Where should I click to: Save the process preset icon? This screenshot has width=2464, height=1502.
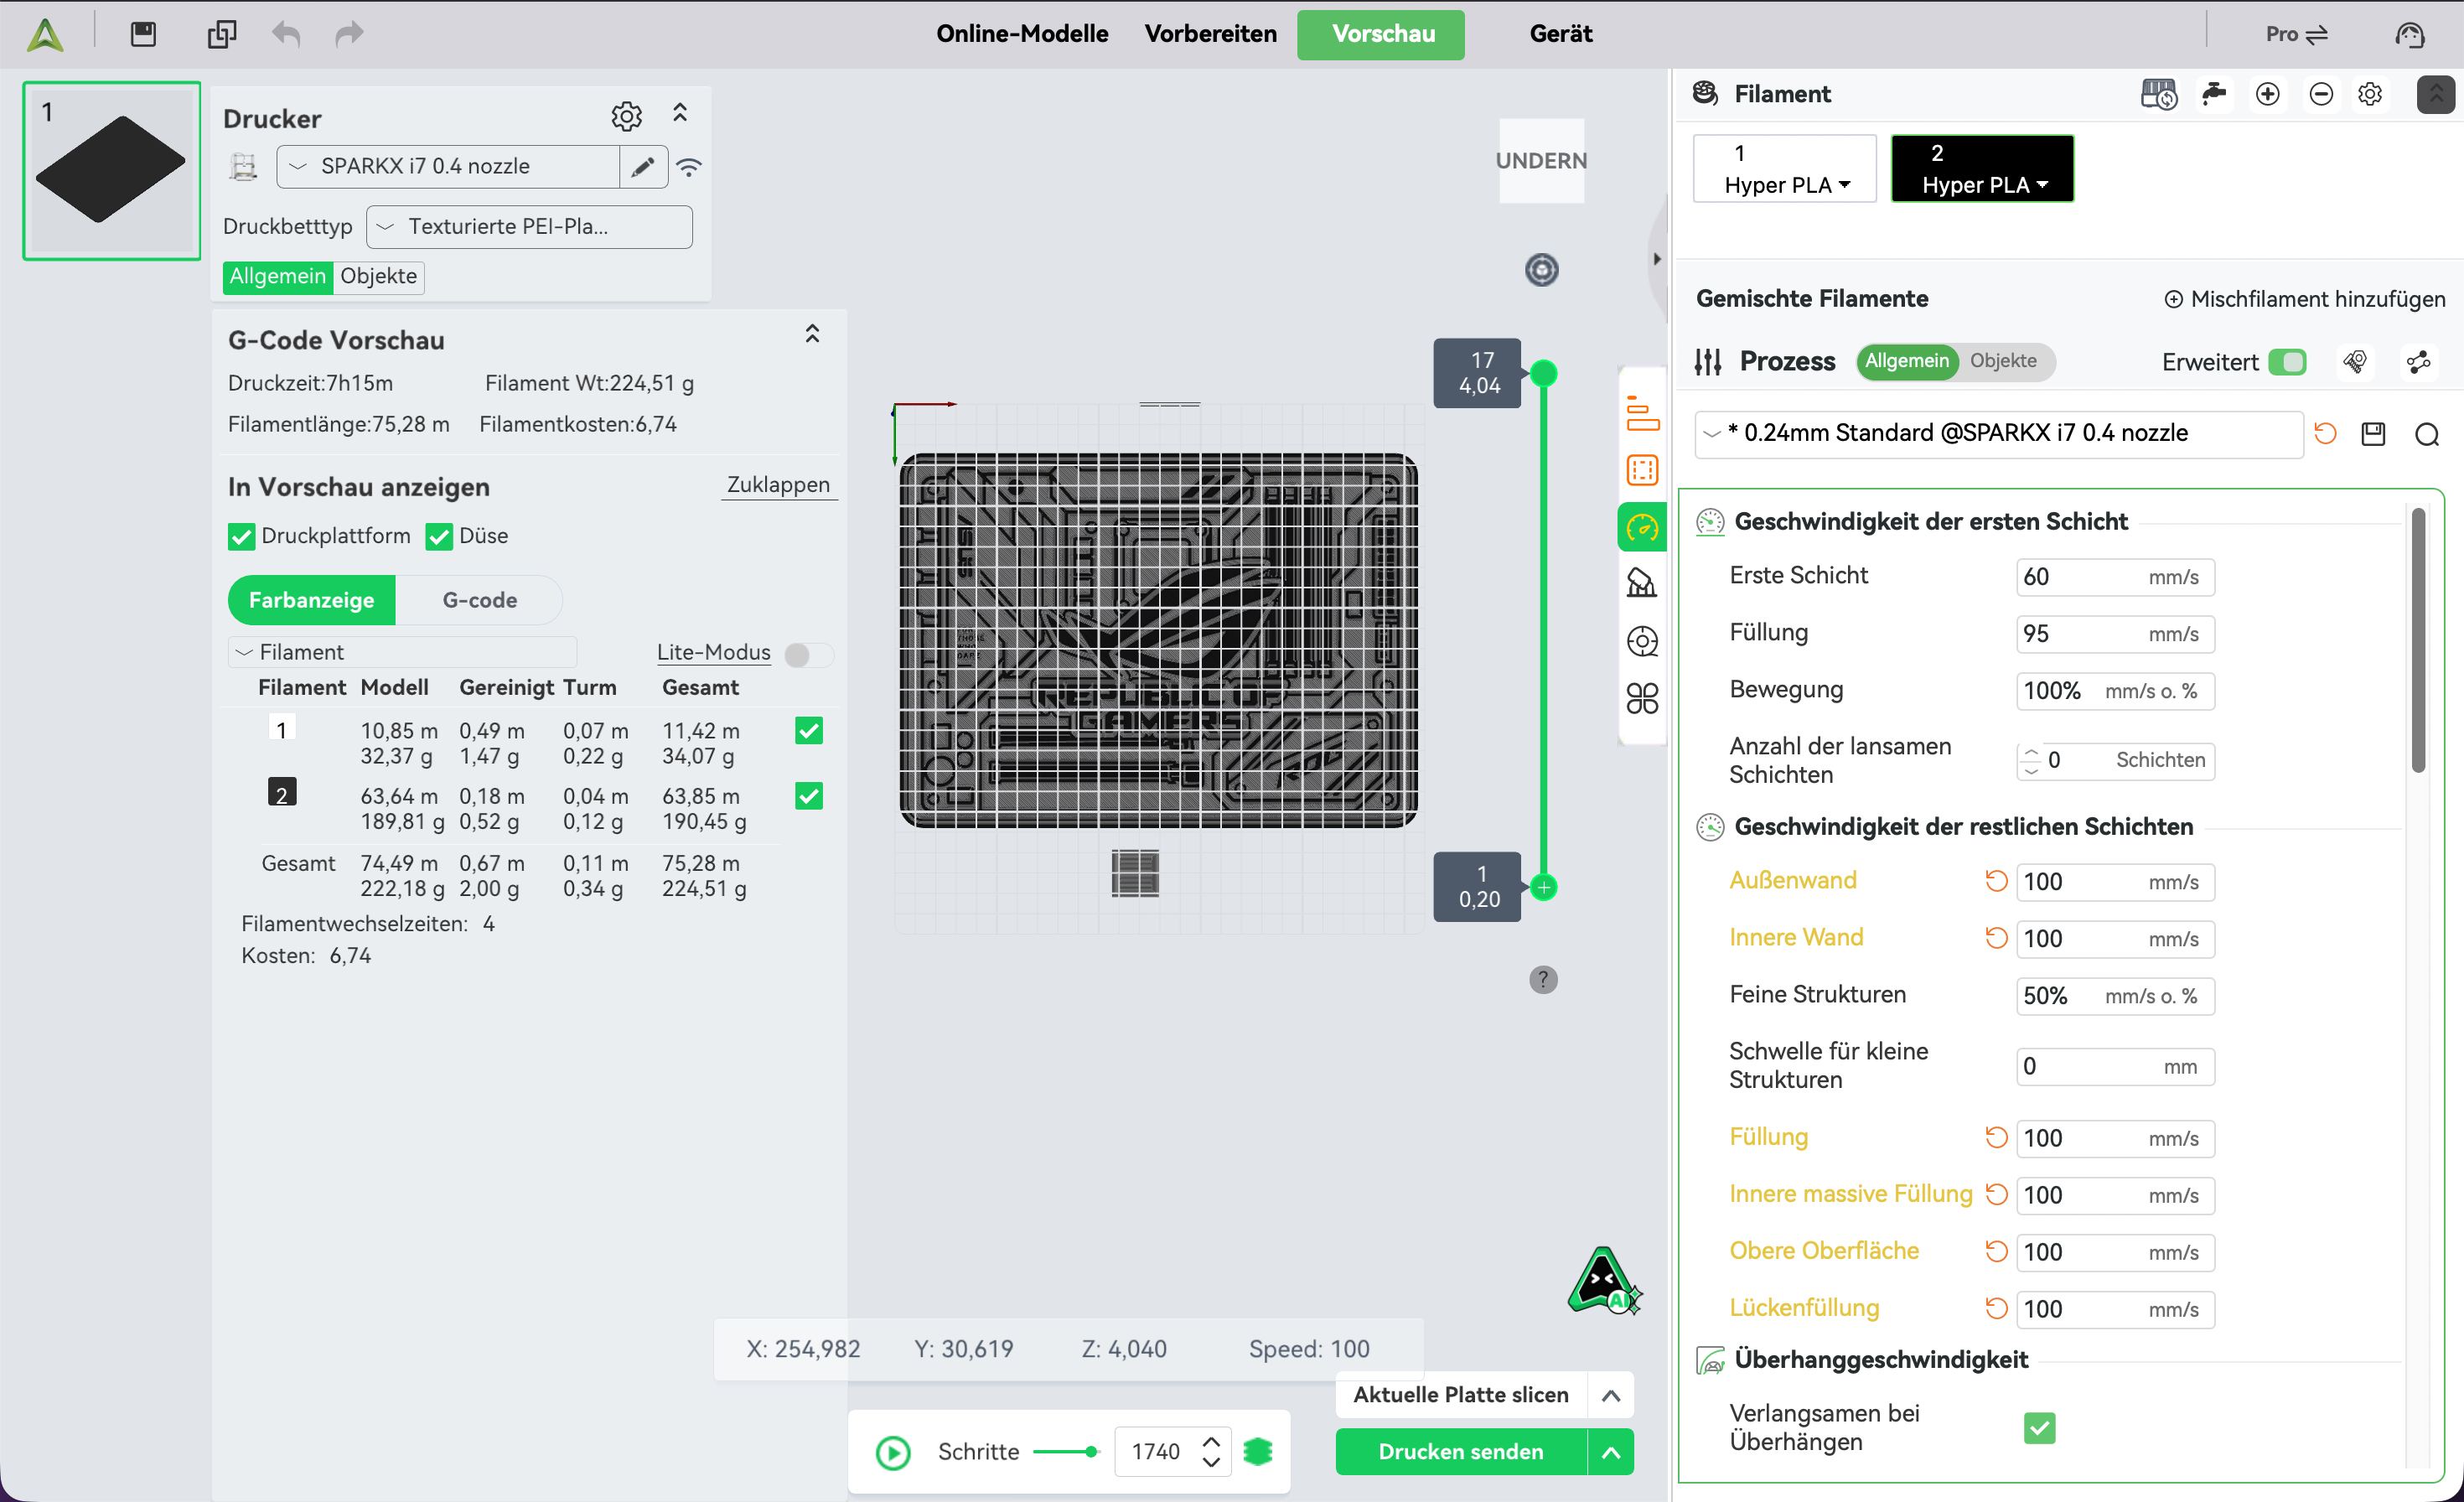point(2373,433)
